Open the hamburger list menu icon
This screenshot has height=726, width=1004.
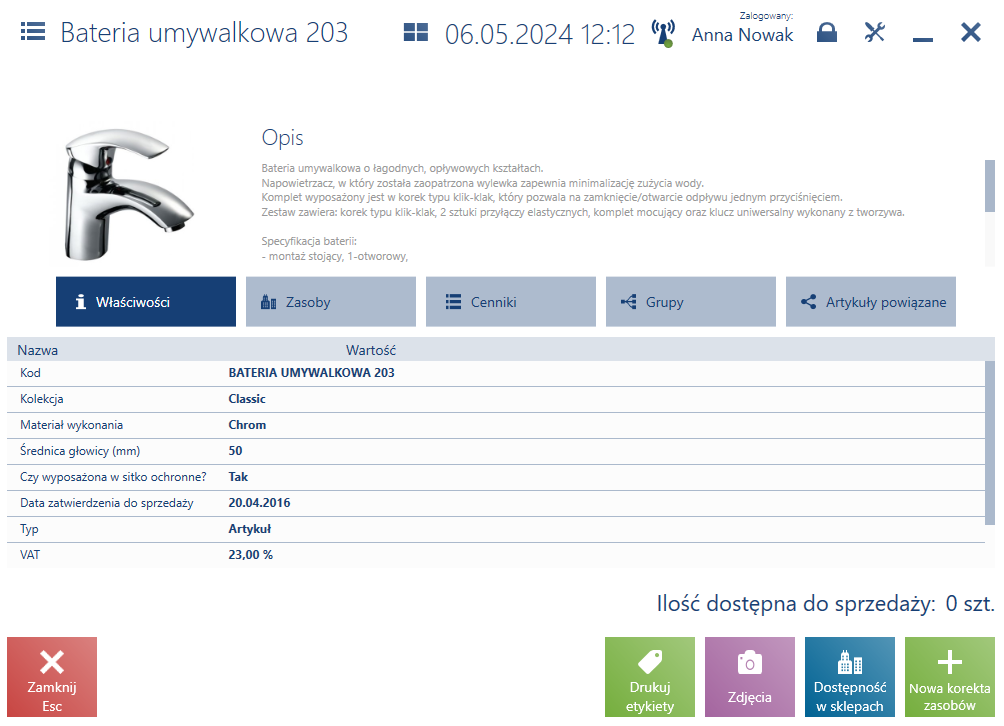coord(33,31)
